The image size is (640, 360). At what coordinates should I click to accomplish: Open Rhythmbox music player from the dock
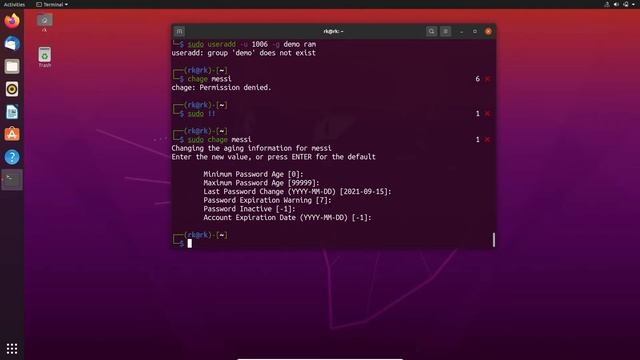(x=12, y=89)
